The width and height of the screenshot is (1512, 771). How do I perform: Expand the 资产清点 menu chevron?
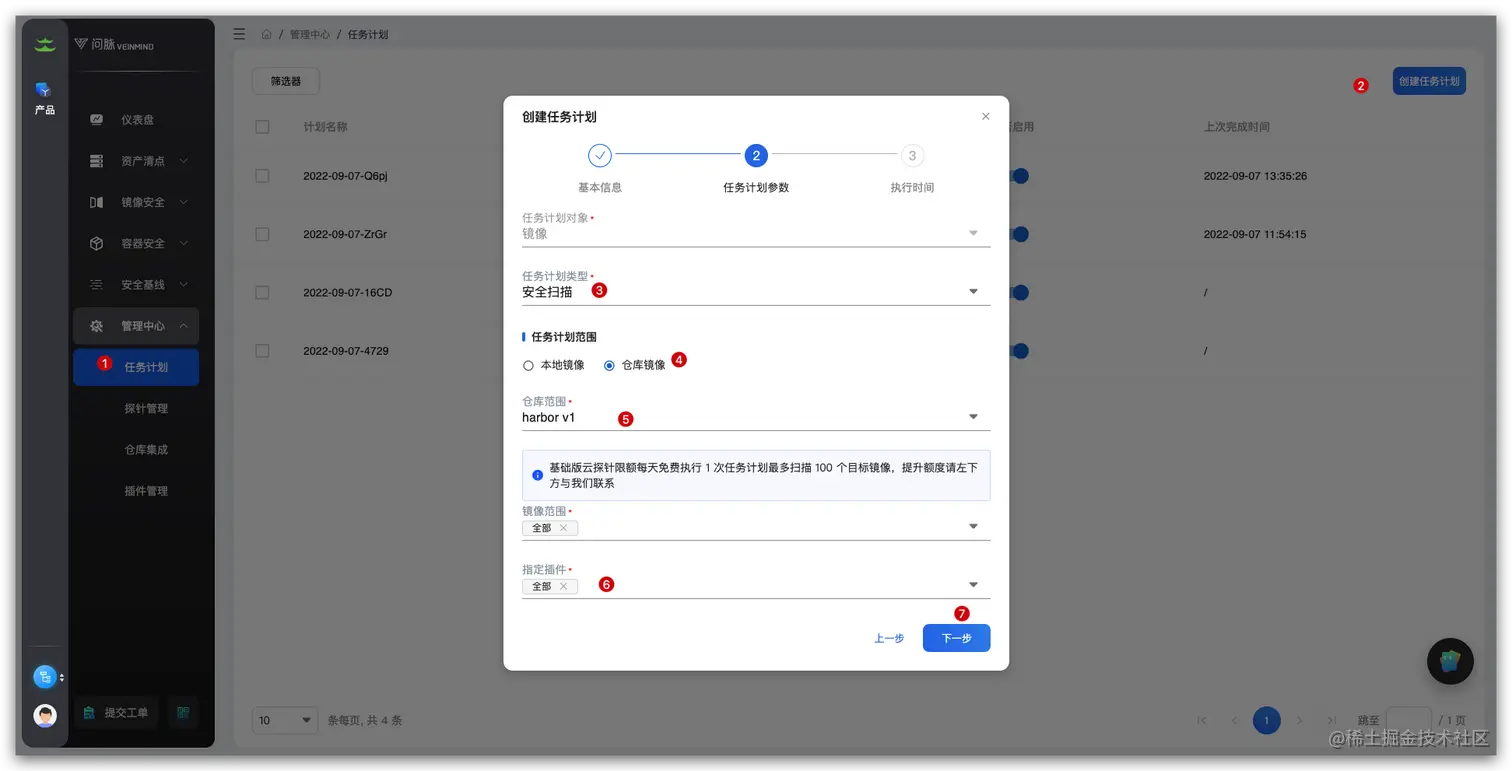[183, 161]
